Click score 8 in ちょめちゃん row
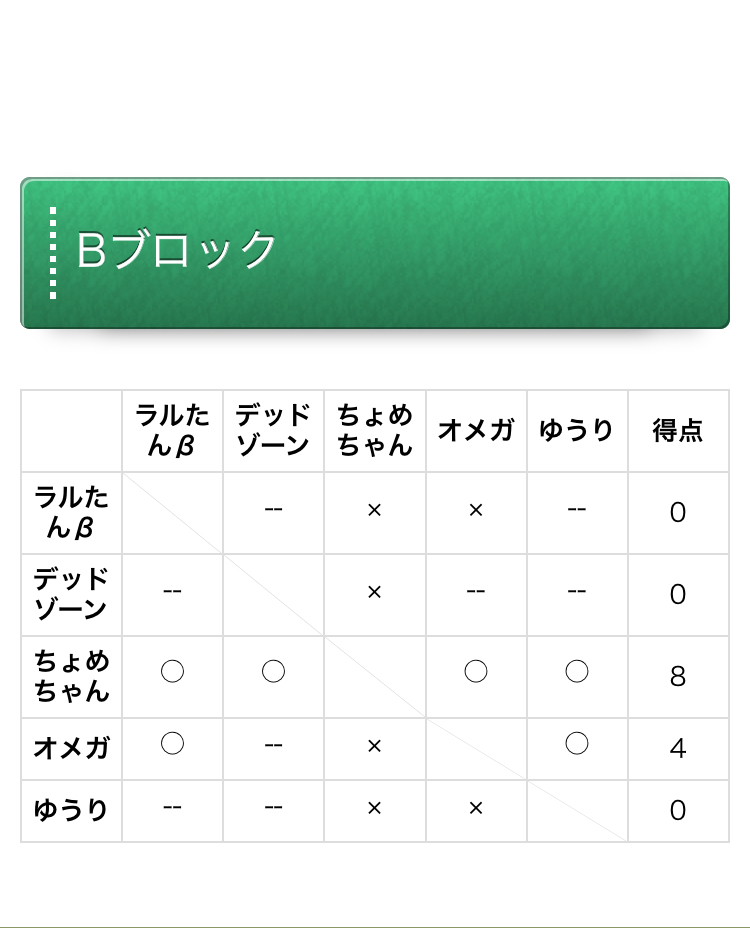 (678, 676)
